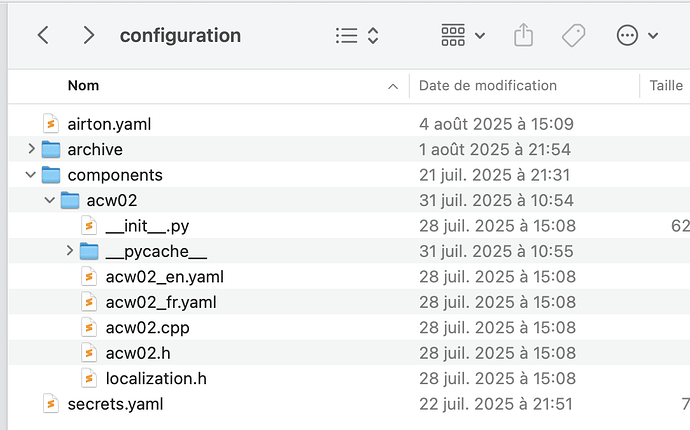Select the airton.yaml file icon
Screen dimensions: 690x430
pos(51,124)
